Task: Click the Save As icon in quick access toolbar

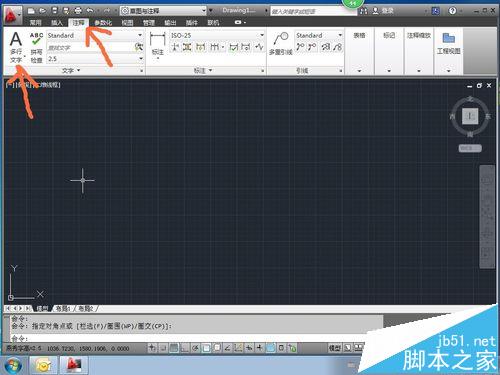Action: coord(66,11)
